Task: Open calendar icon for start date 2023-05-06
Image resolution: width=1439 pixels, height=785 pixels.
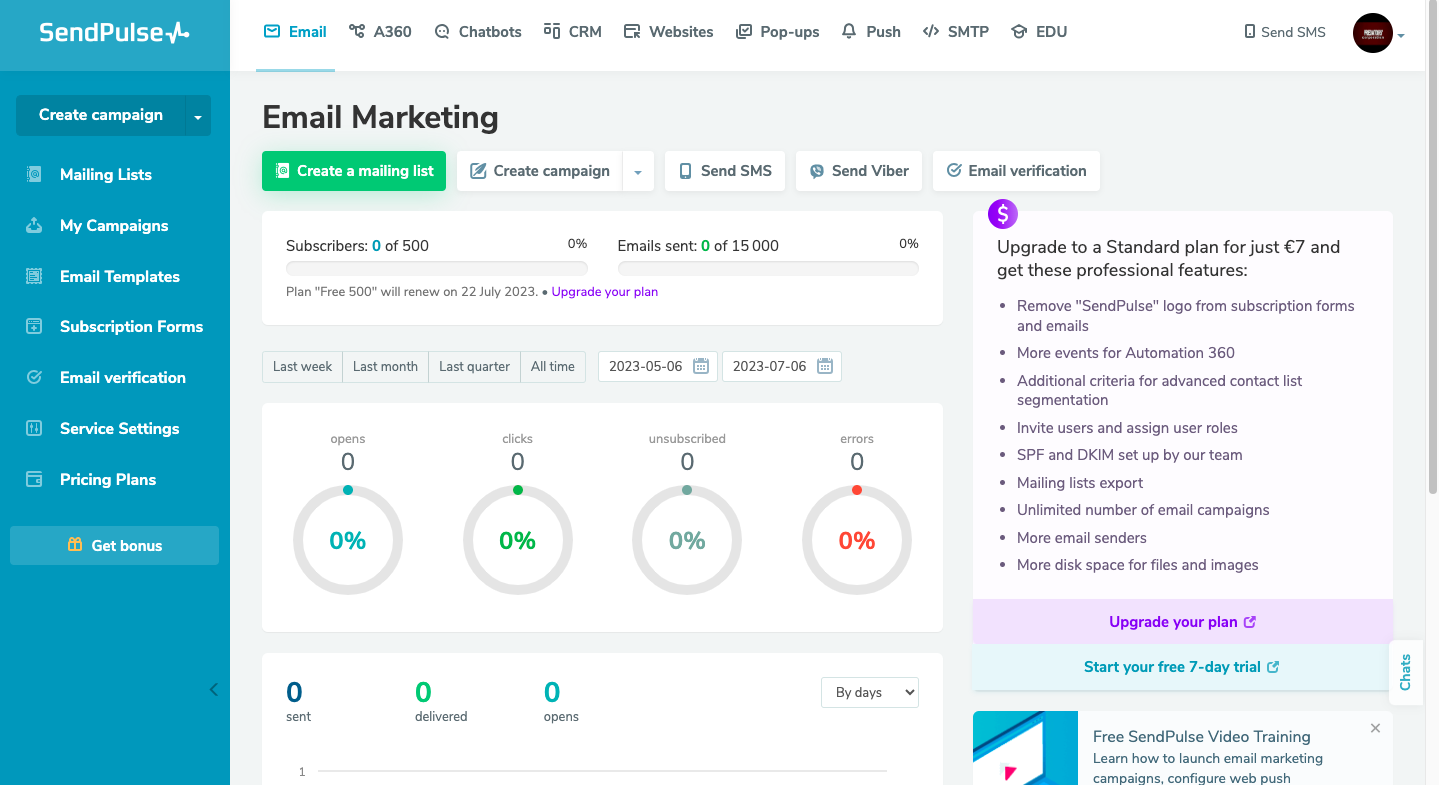Action: 701,366
